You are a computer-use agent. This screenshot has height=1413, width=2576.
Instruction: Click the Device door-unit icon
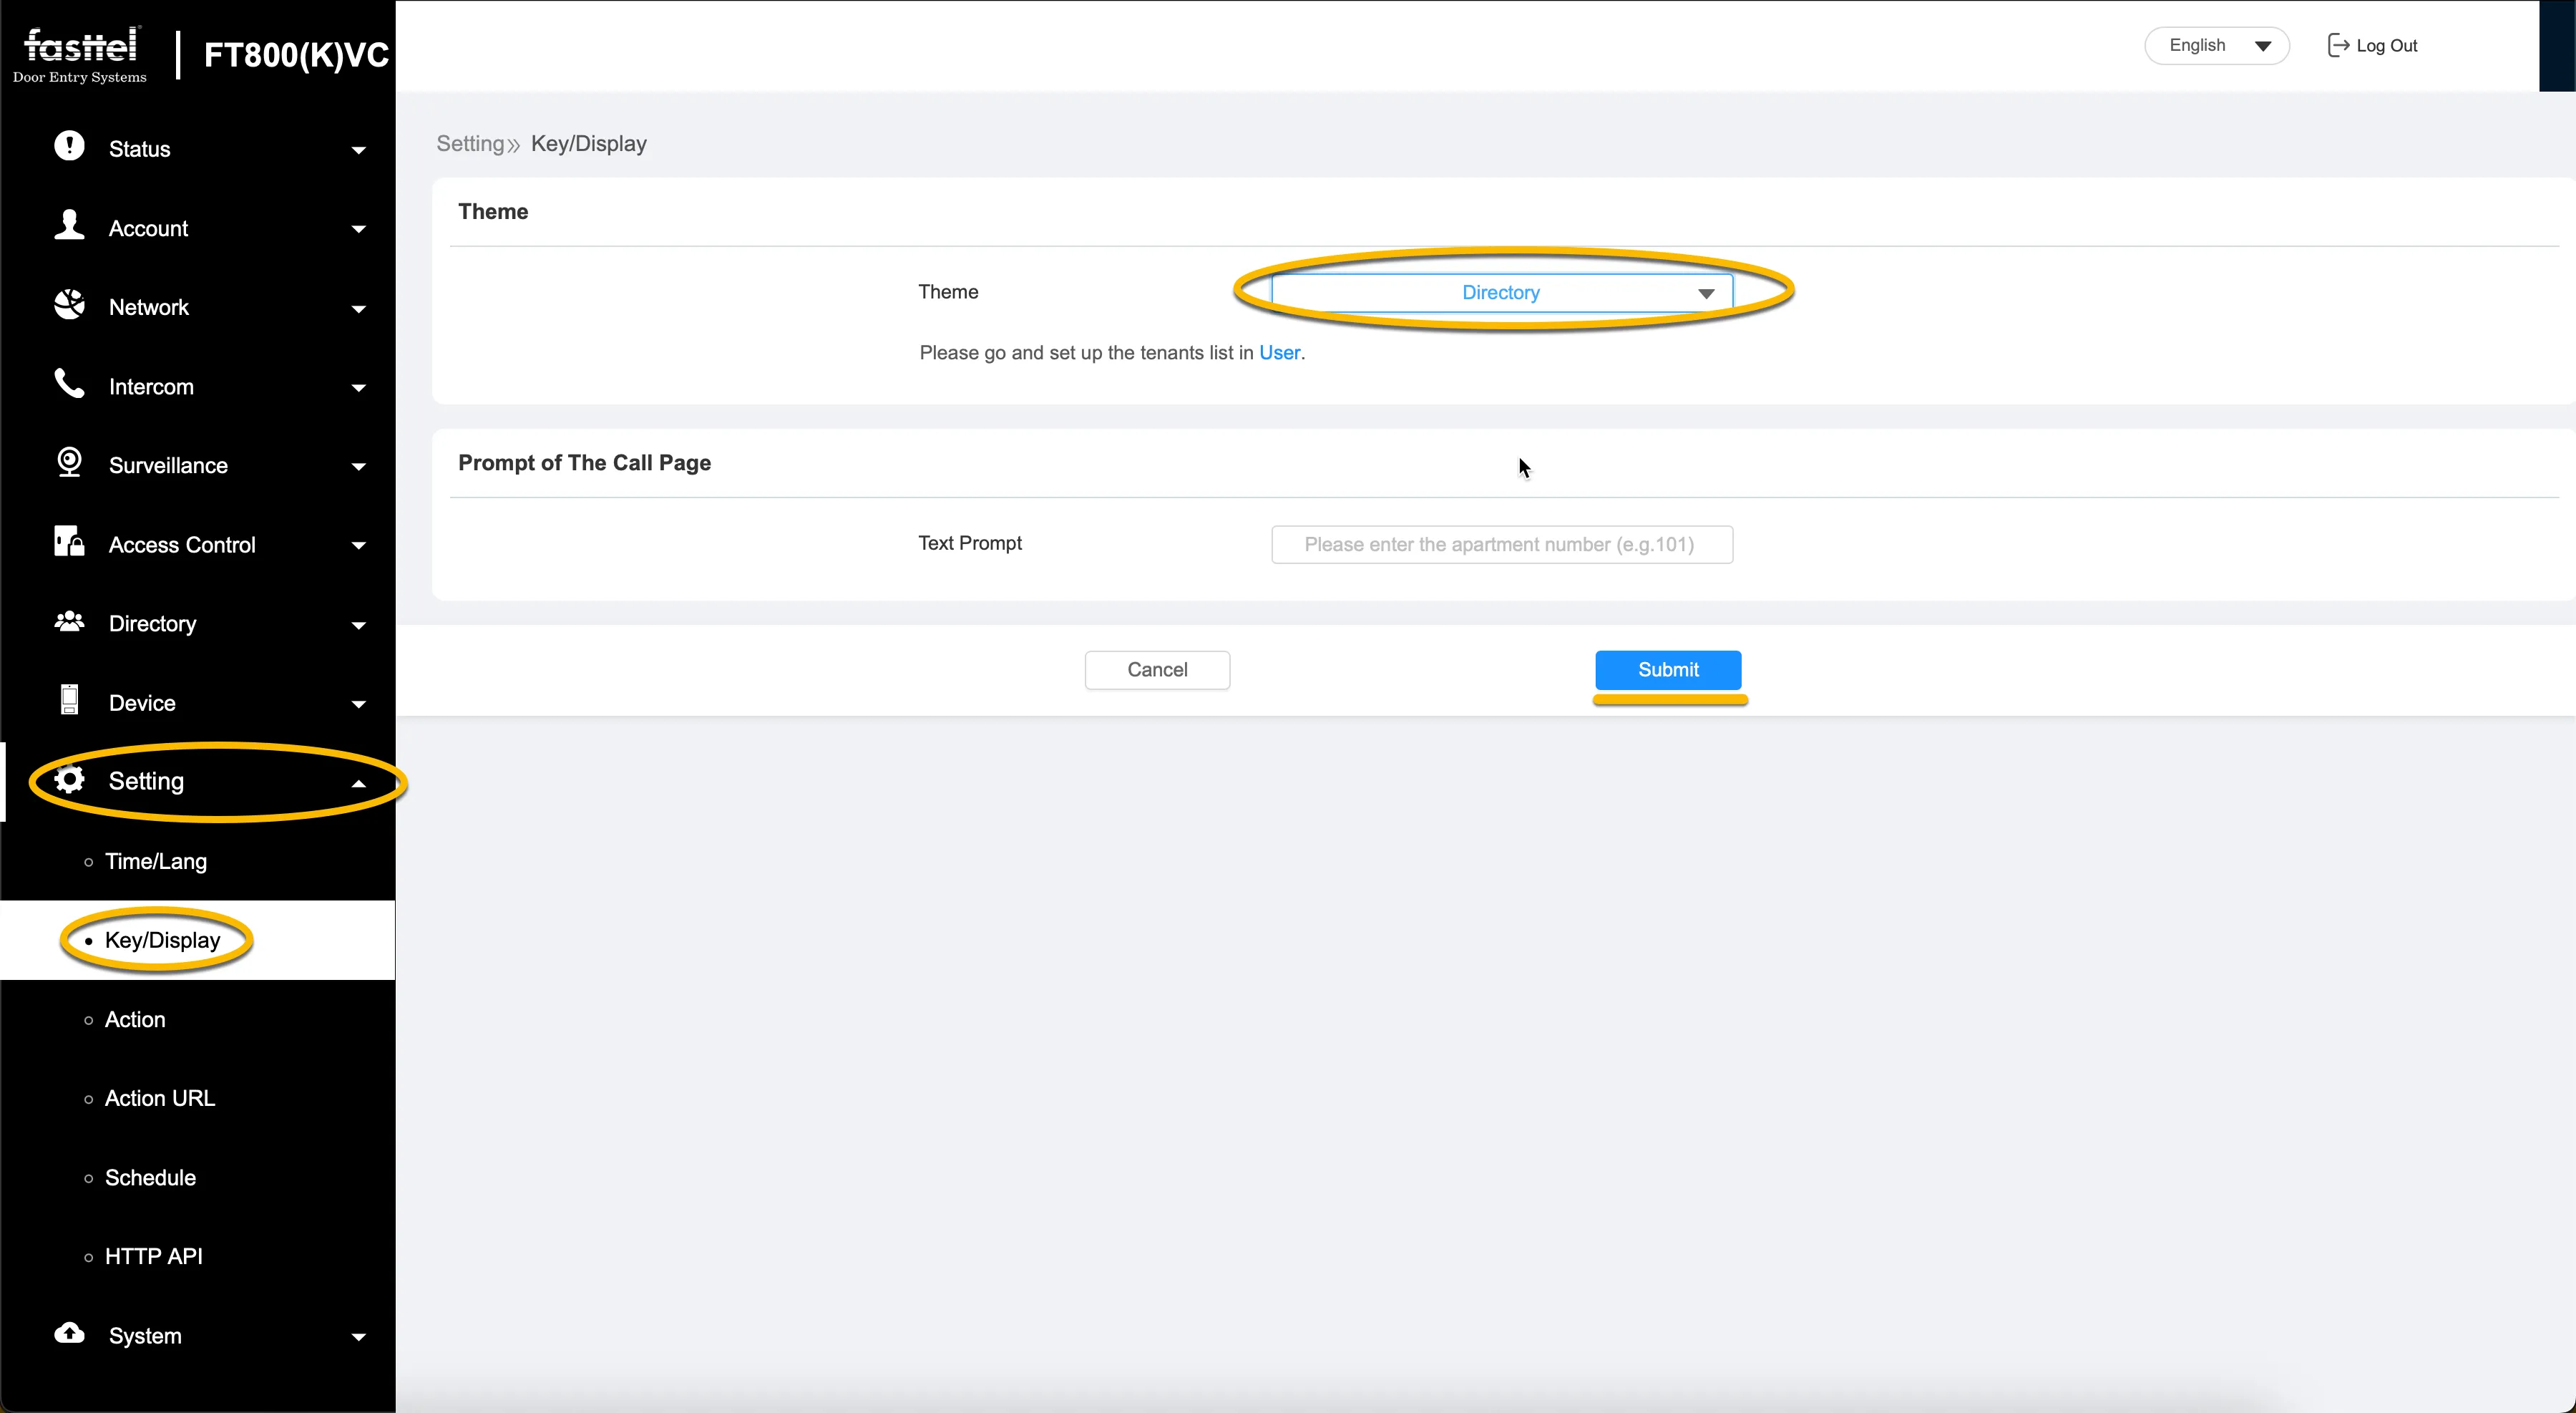tap(69, 700)
